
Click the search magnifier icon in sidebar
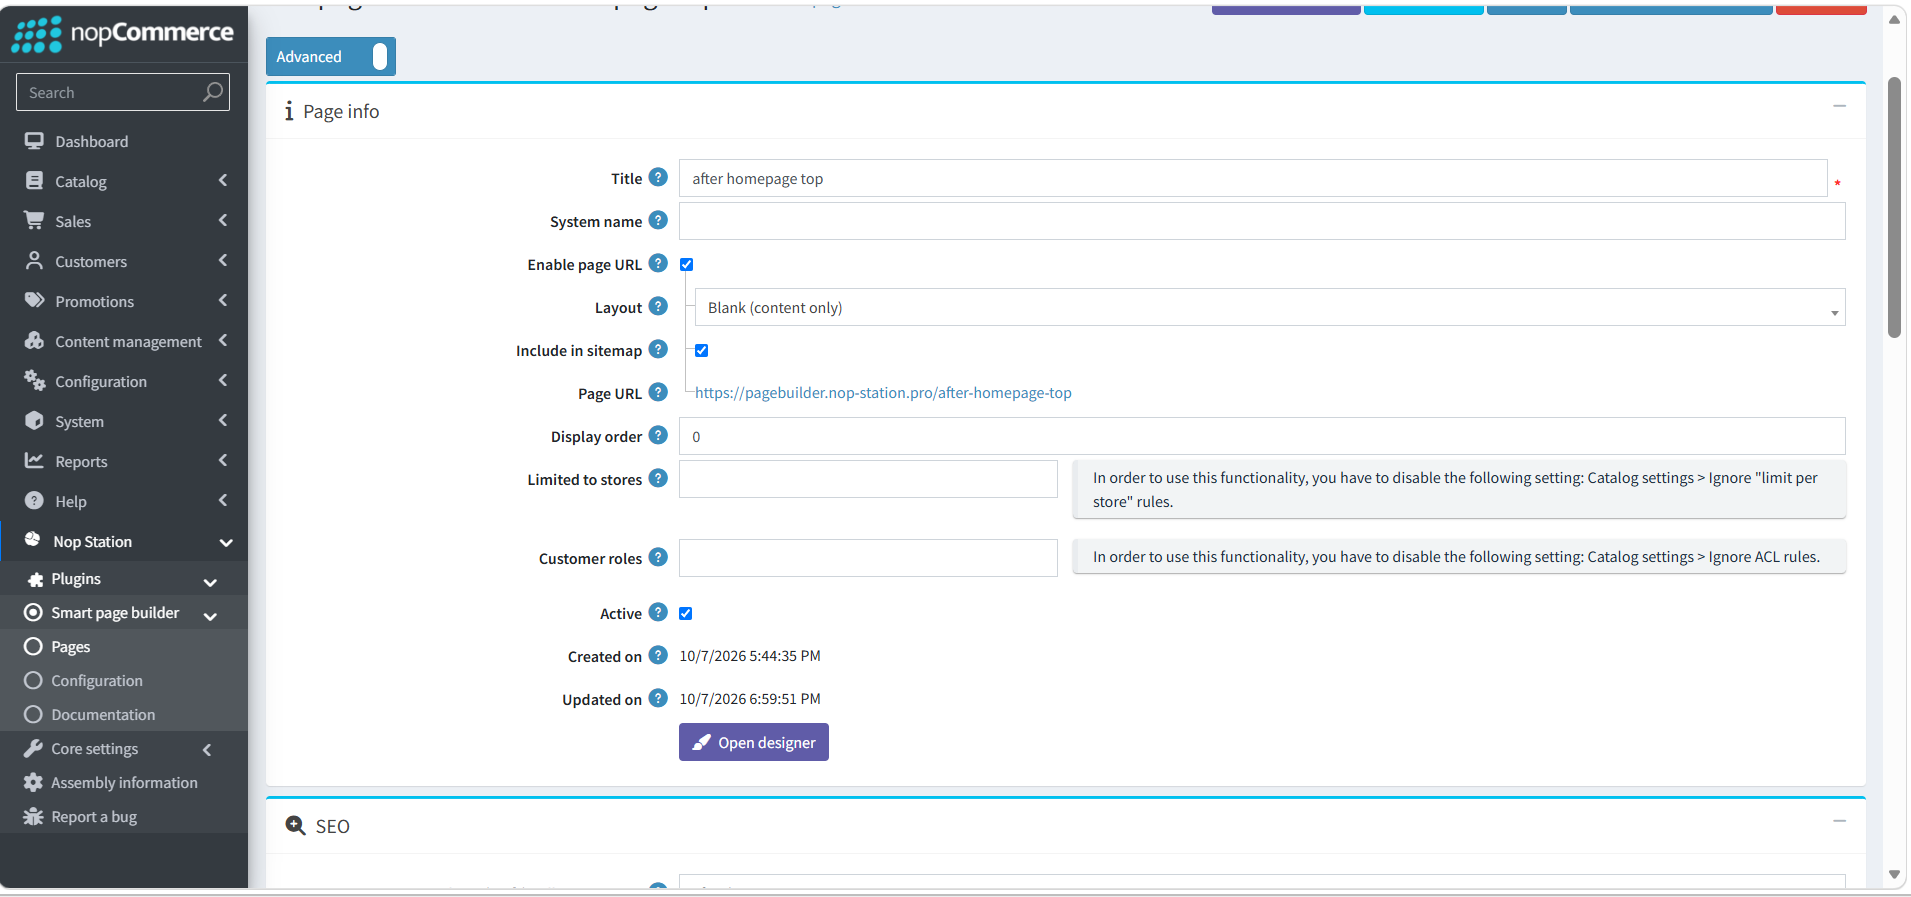[212, 92]
